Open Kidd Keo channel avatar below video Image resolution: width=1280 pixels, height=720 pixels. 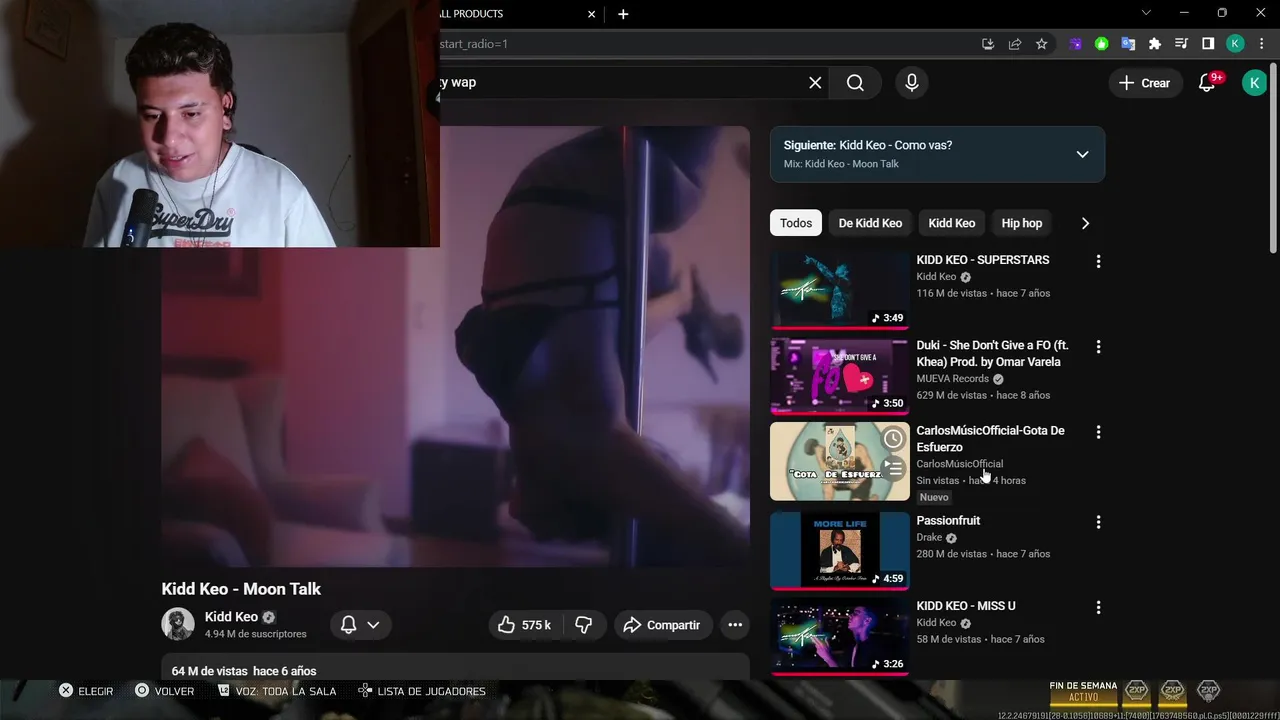click(x=178, y=624)
